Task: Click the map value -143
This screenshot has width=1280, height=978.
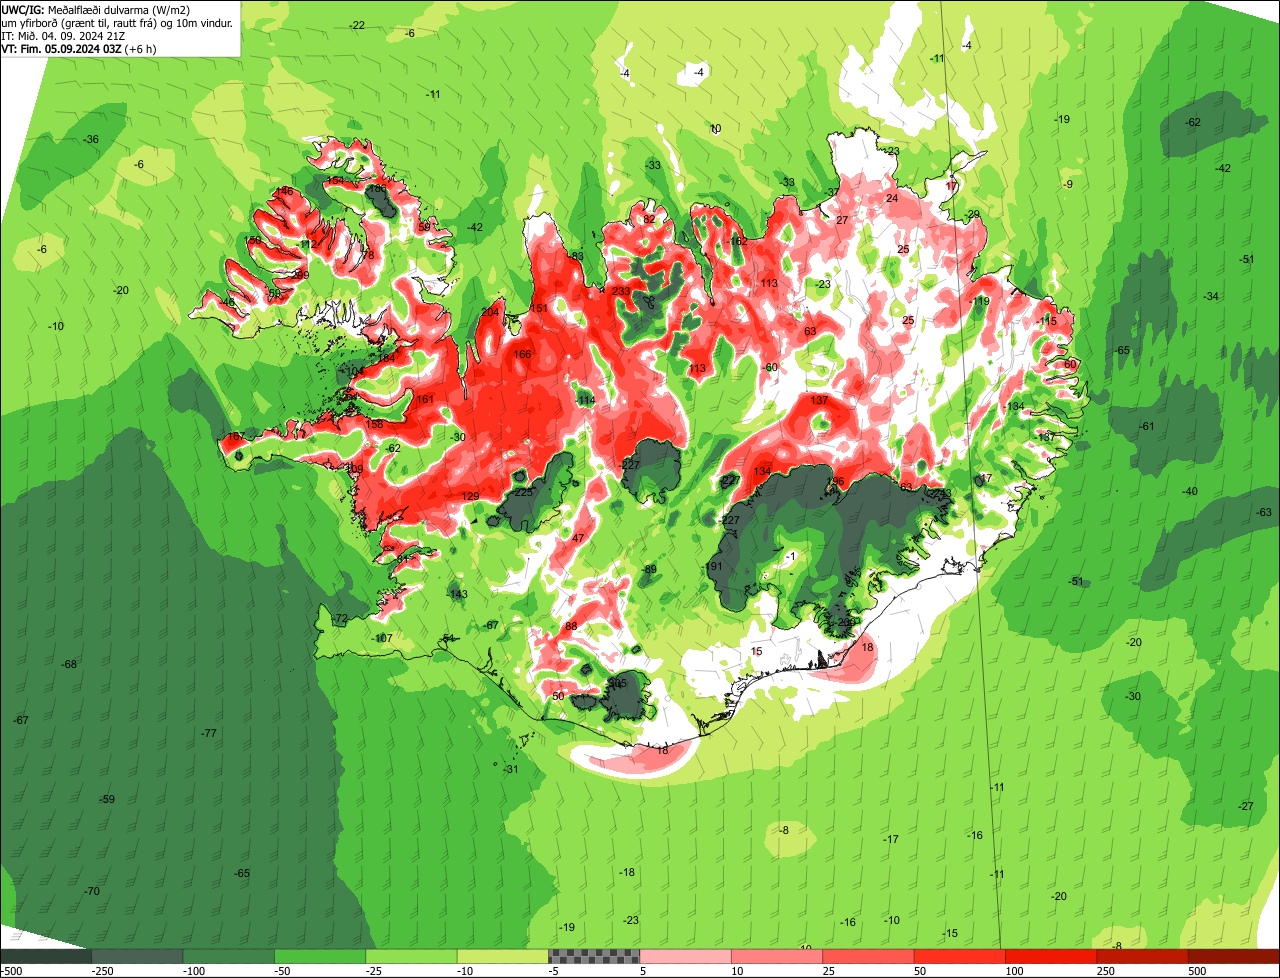Action: click(457, 594)
